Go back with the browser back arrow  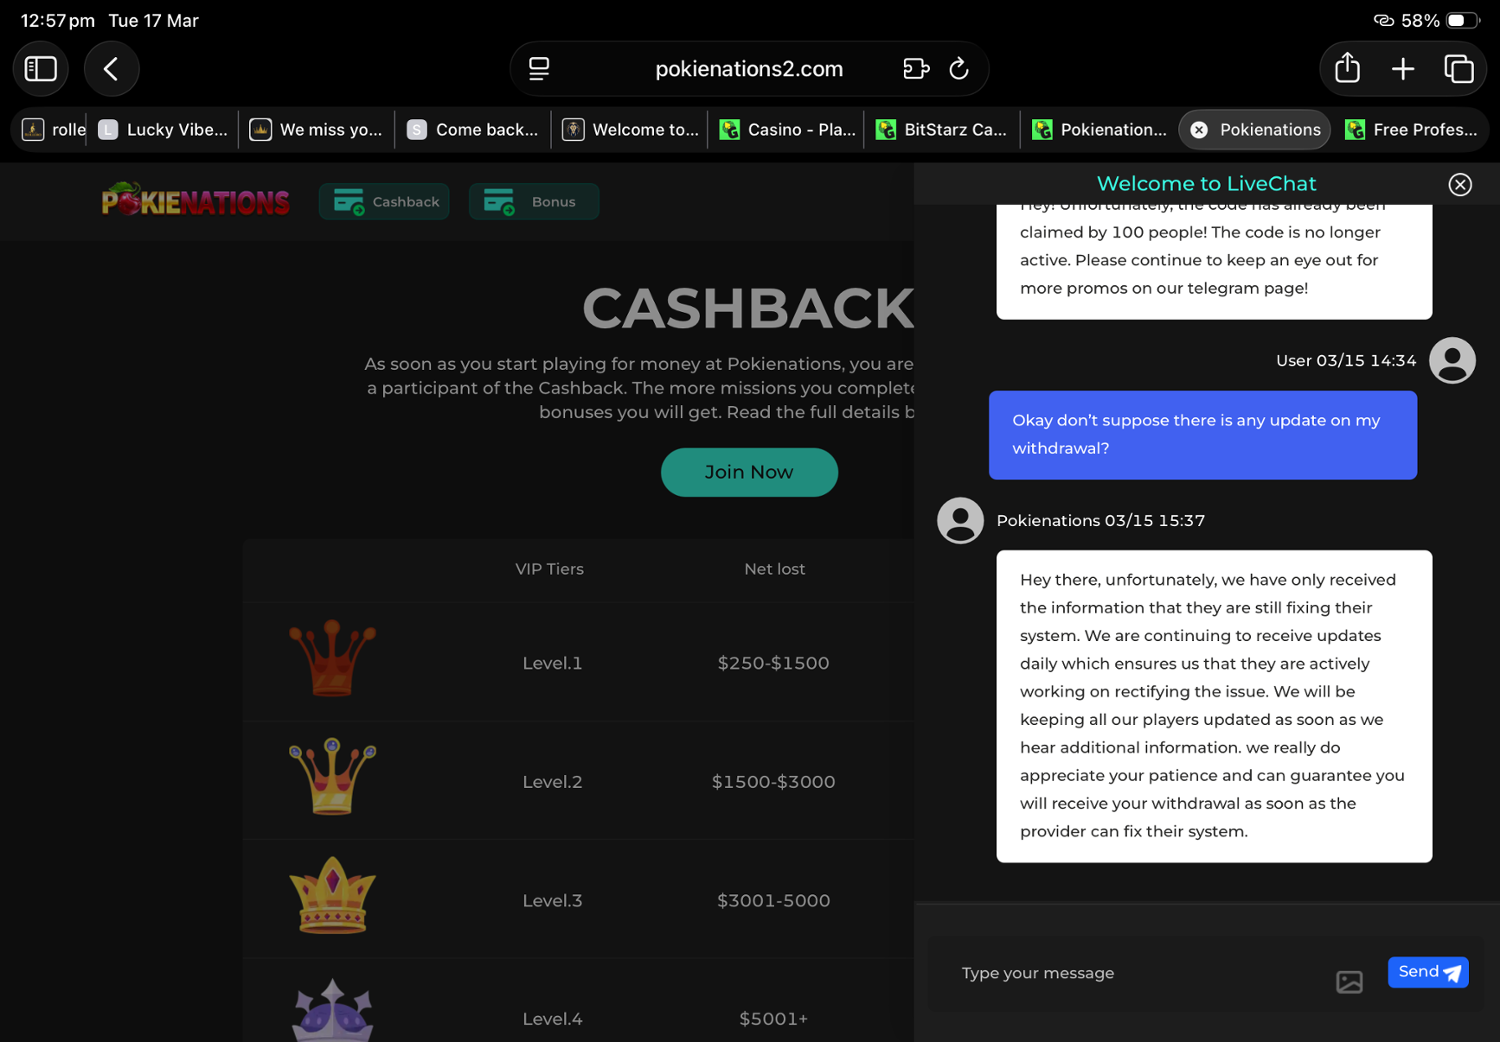pyautogui.click(x=111, y=69)
